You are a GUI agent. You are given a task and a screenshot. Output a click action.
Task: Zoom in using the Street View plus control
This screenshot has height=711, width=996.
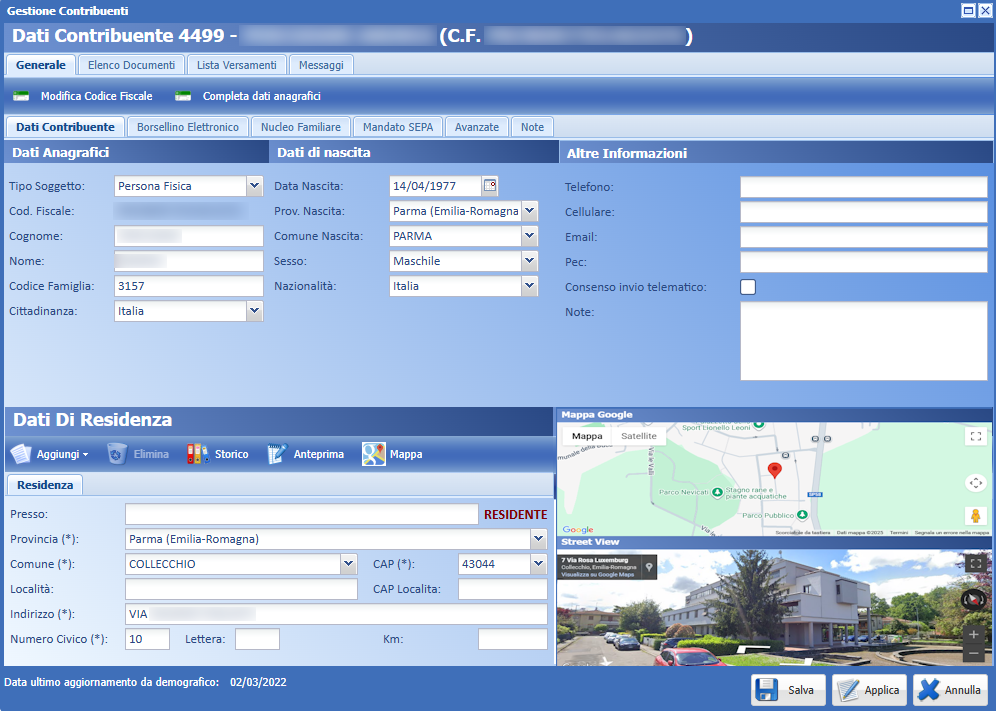974,634
